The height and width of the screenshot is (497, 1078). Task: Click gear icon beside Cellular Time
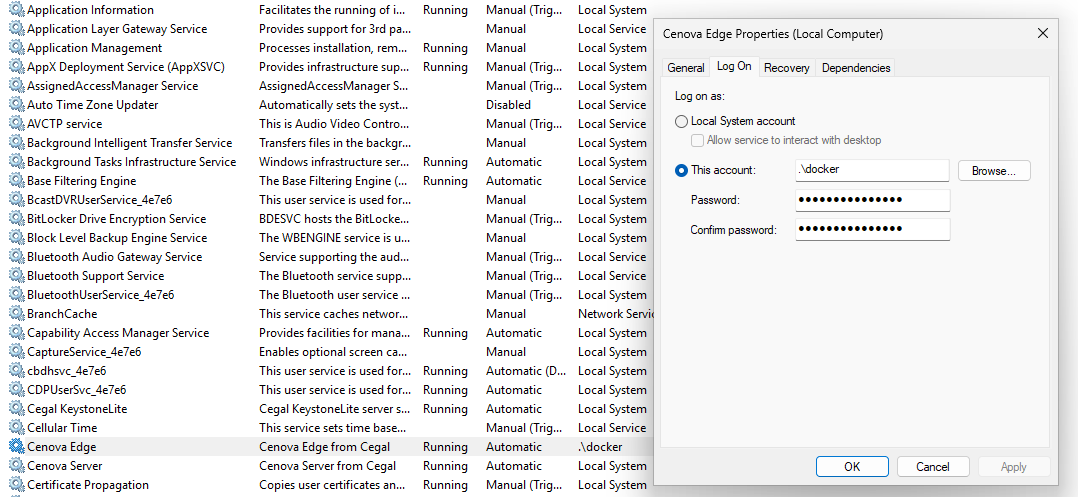[16, 428]
